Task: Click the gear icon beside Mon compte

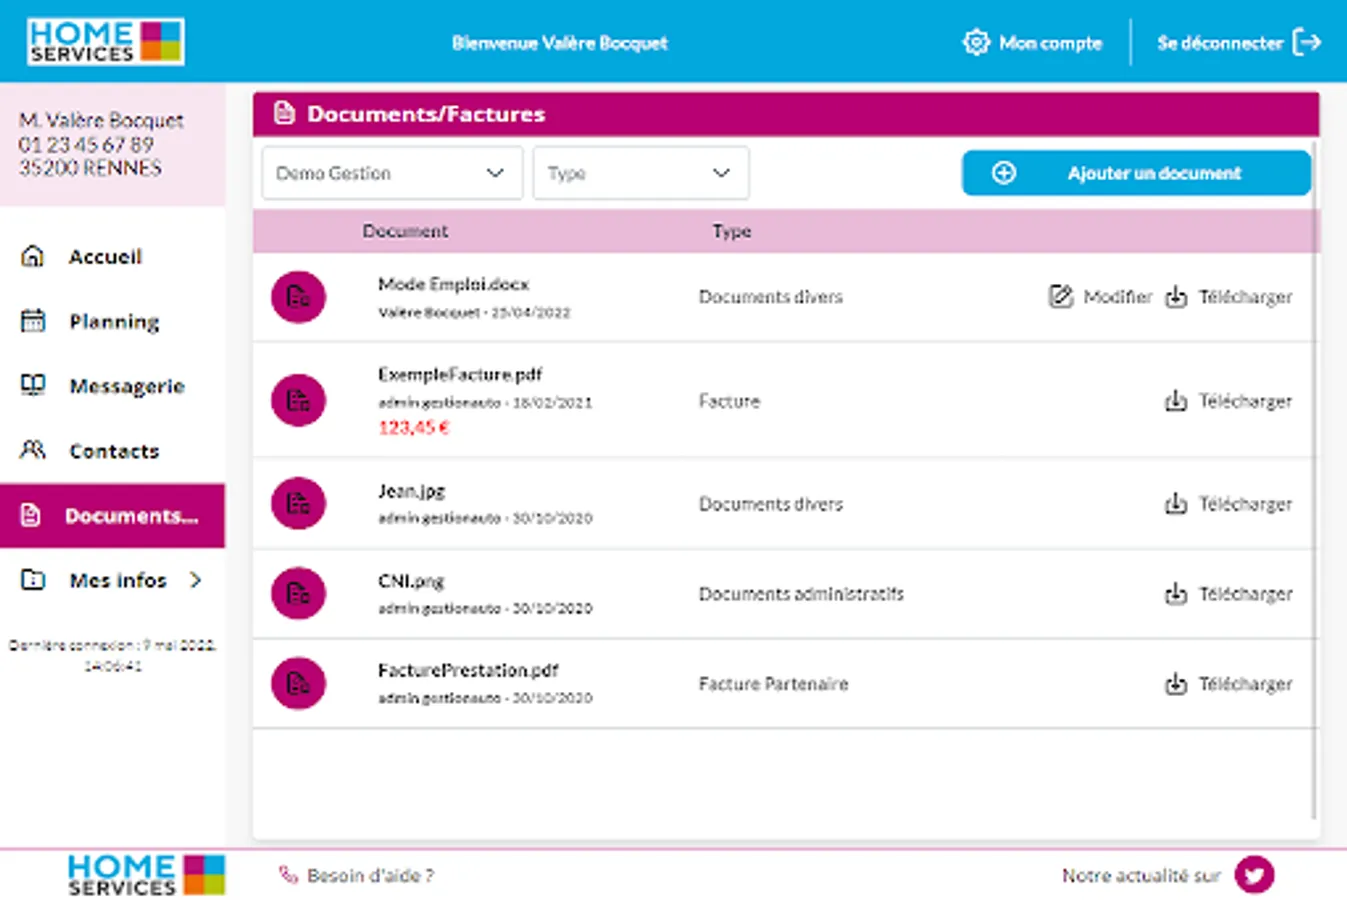Action: coord(975,42)
